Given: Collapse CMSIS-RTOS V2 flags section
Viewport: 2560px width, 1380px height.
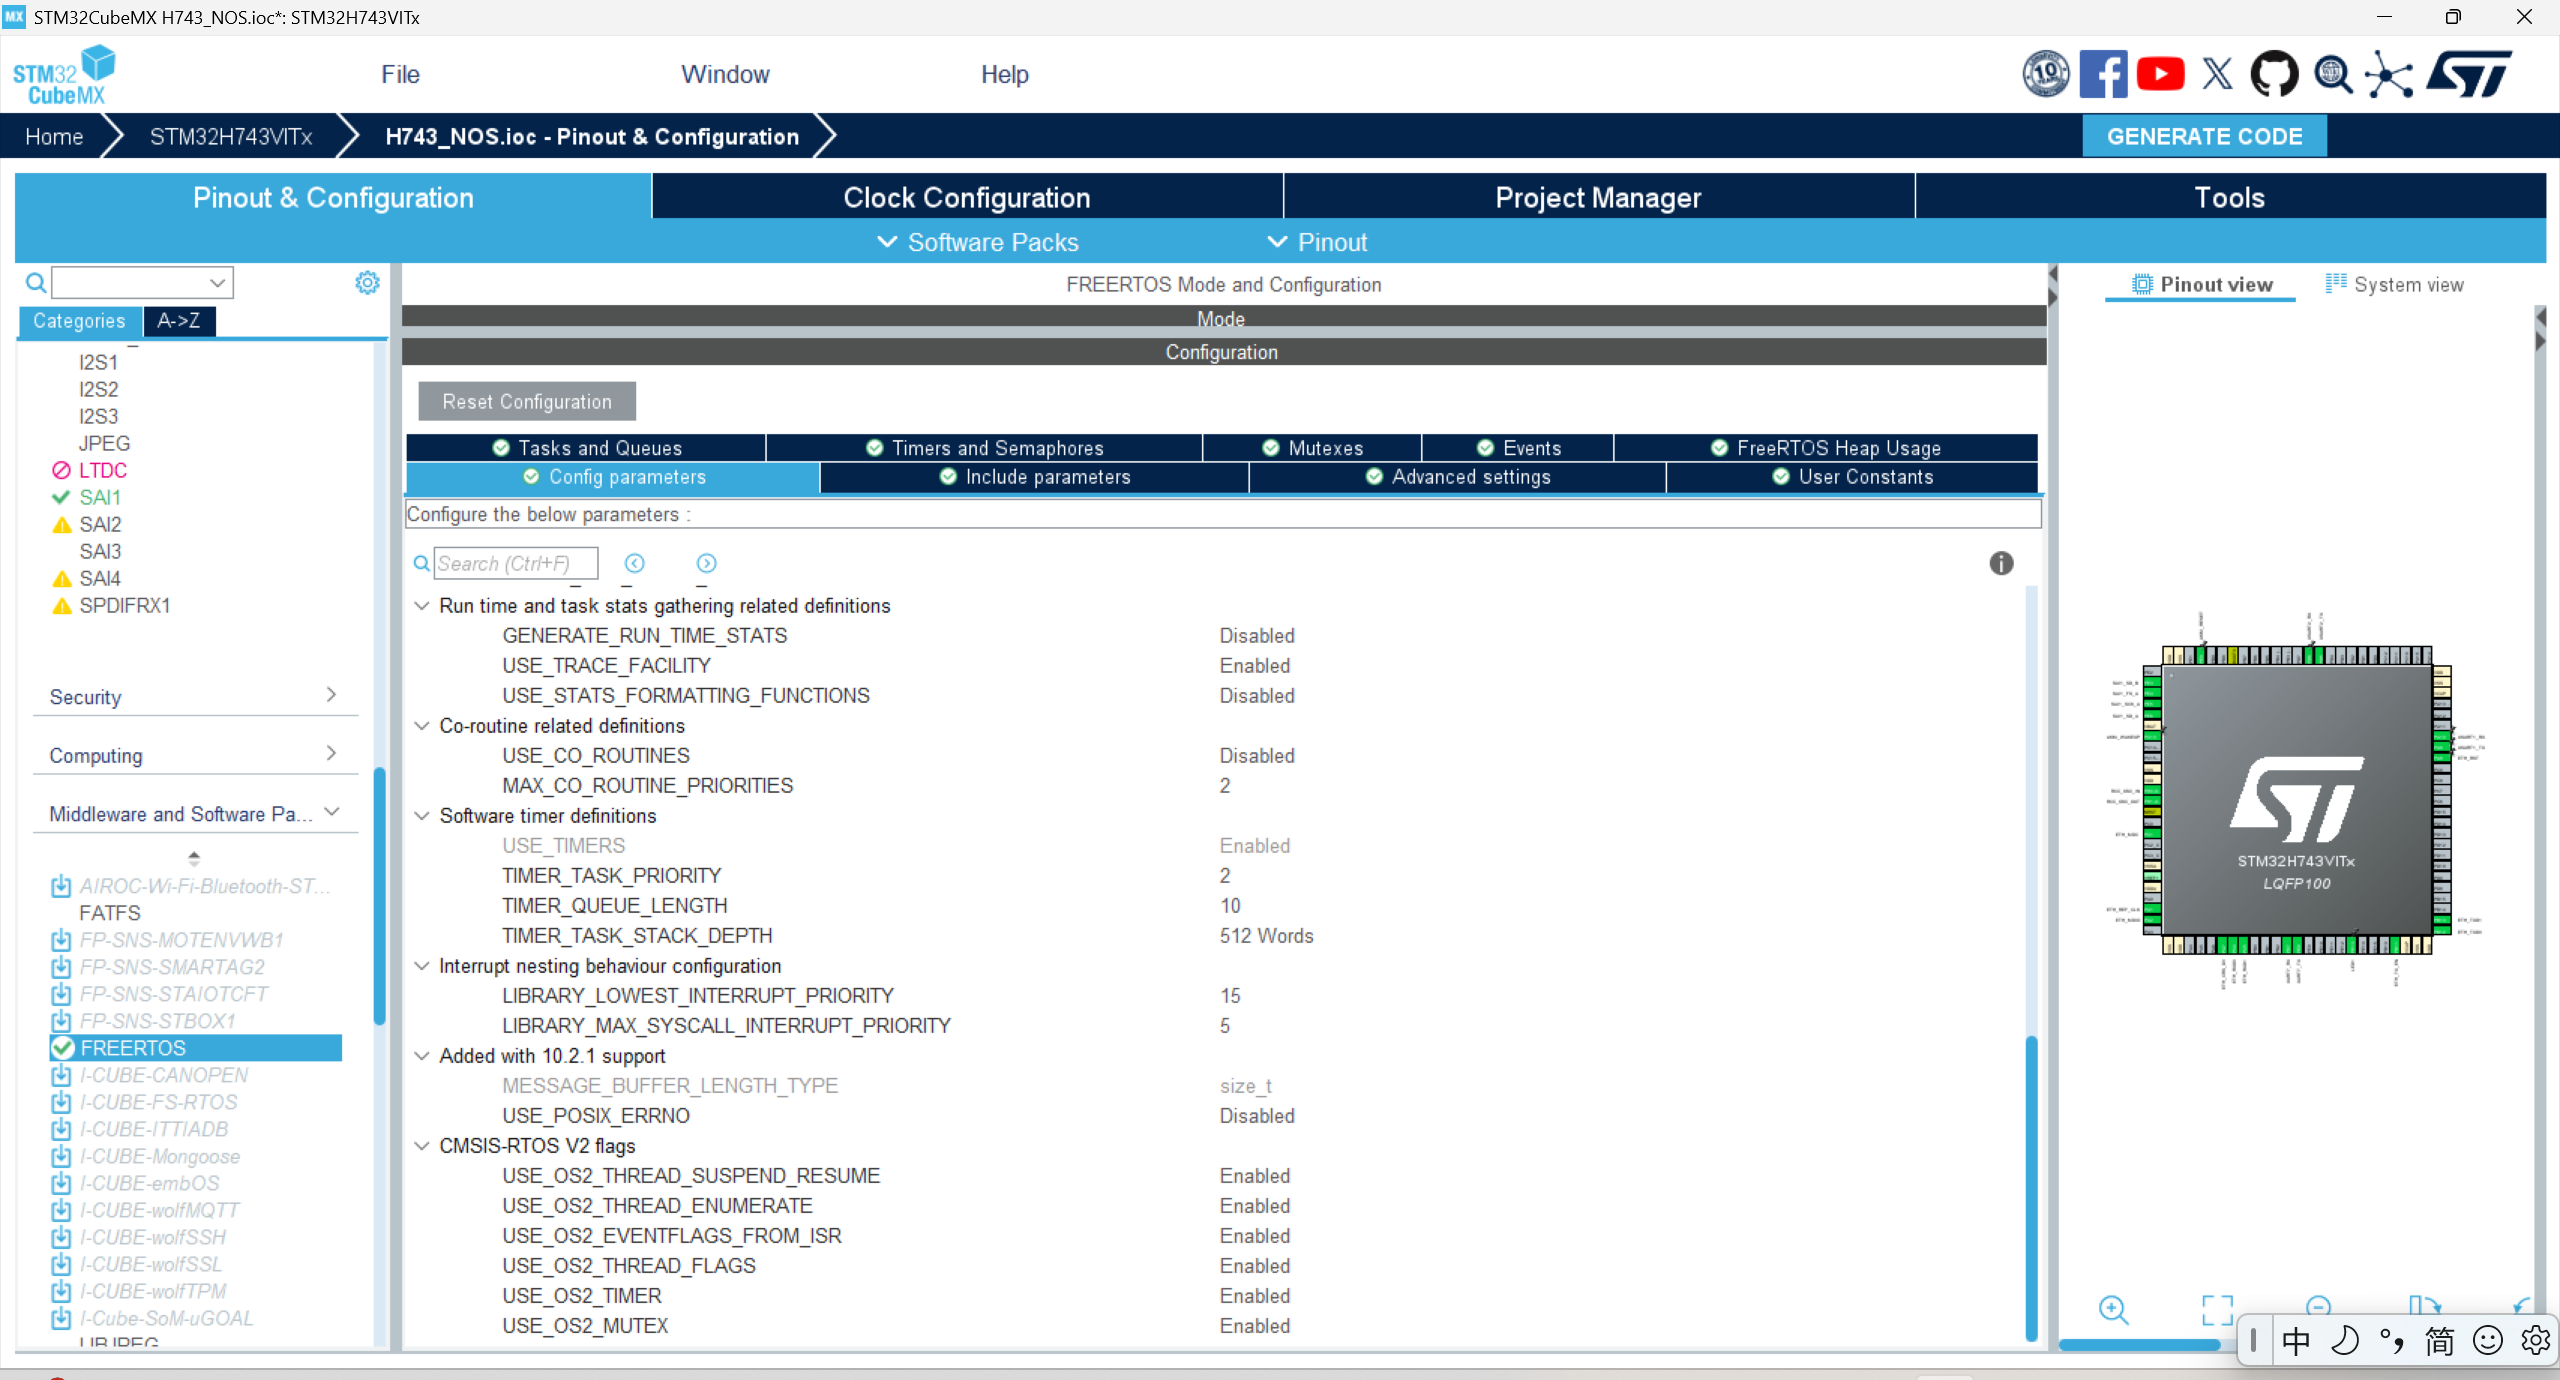Looking at the screenshot, I should coord(422,1146).
